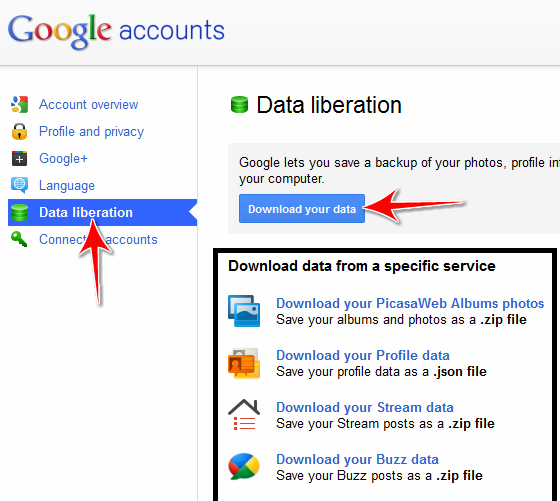
Task: Open the Download your Profile data link
Action: 363,355
